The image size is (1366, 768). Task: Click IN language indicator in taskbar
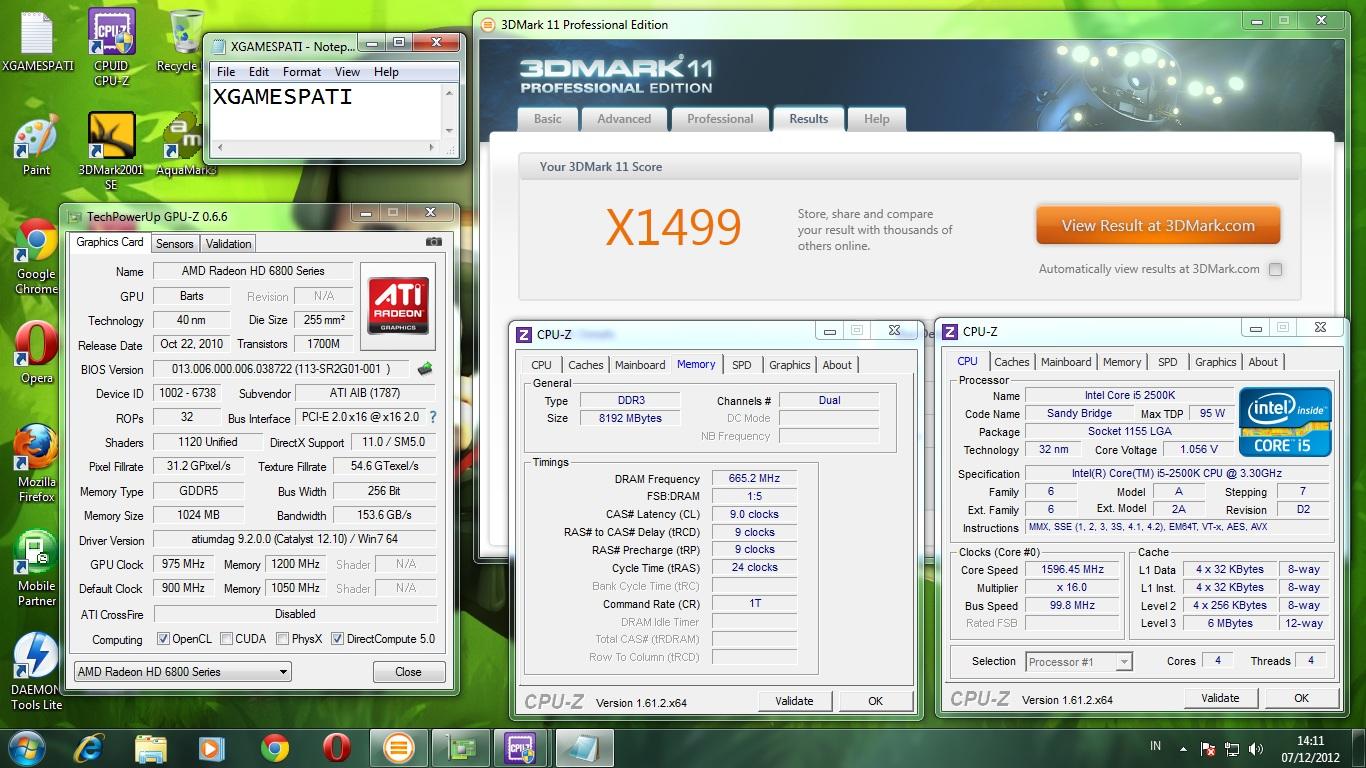pyautogui.click(x=1156, y=746)
